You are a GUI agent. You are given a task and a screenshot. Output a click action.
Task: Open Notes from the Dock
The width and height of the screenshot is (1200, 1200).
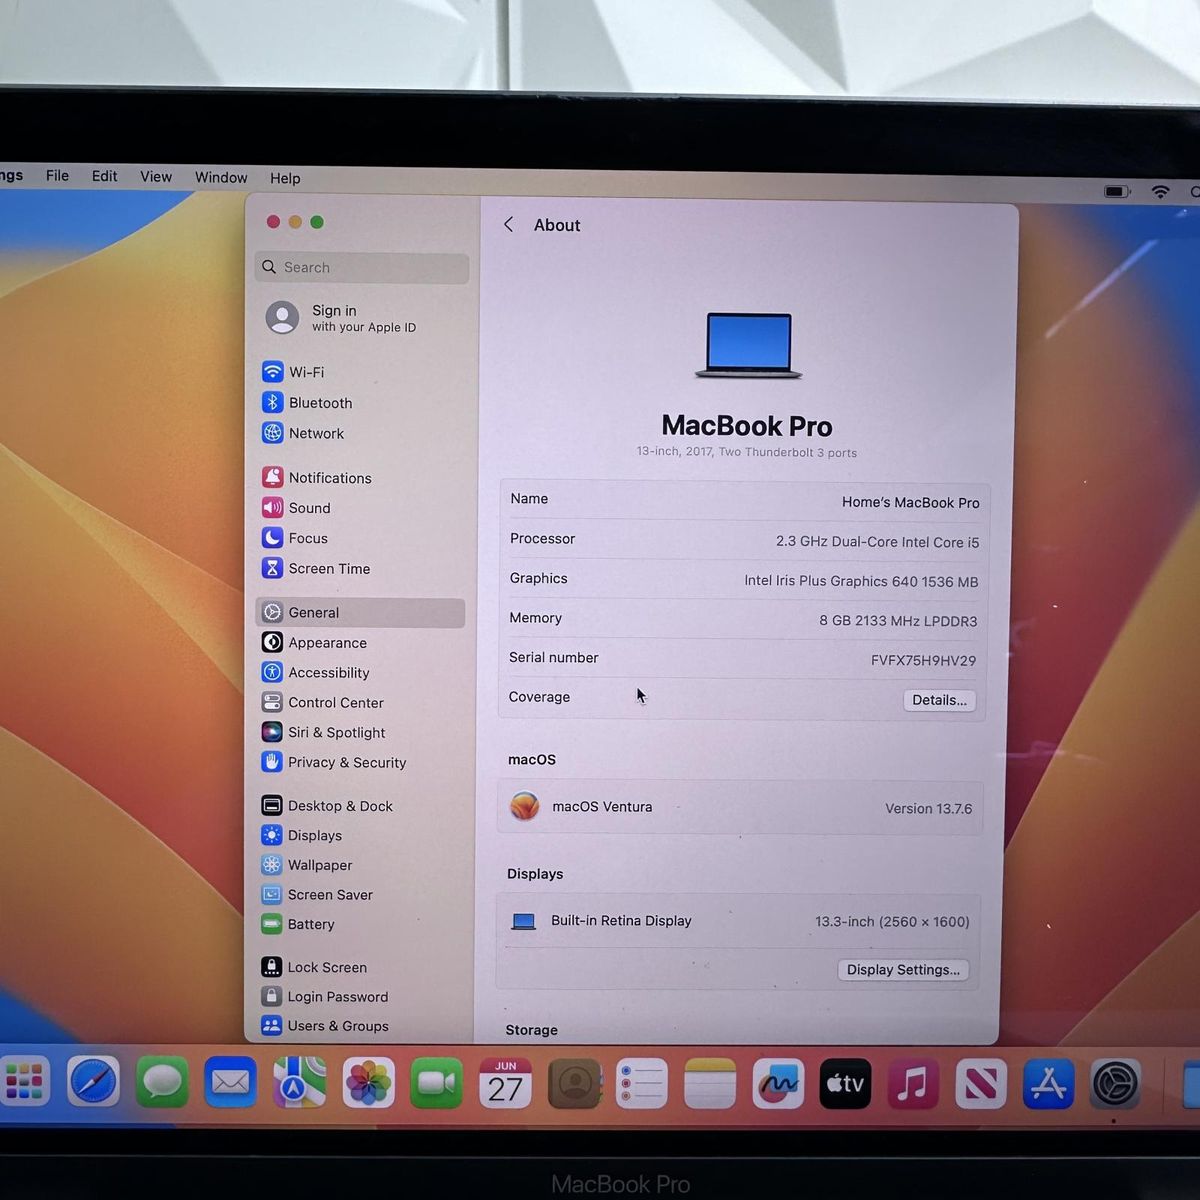click(710, 1083)
